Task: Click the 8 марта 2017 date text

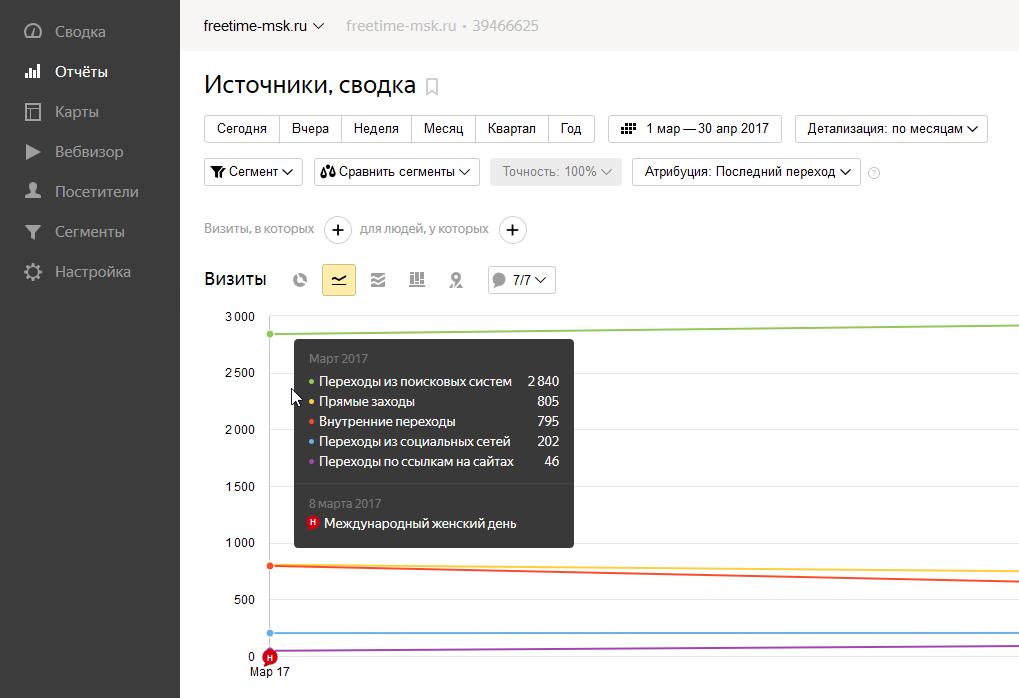Action: [x=344, y=504]
